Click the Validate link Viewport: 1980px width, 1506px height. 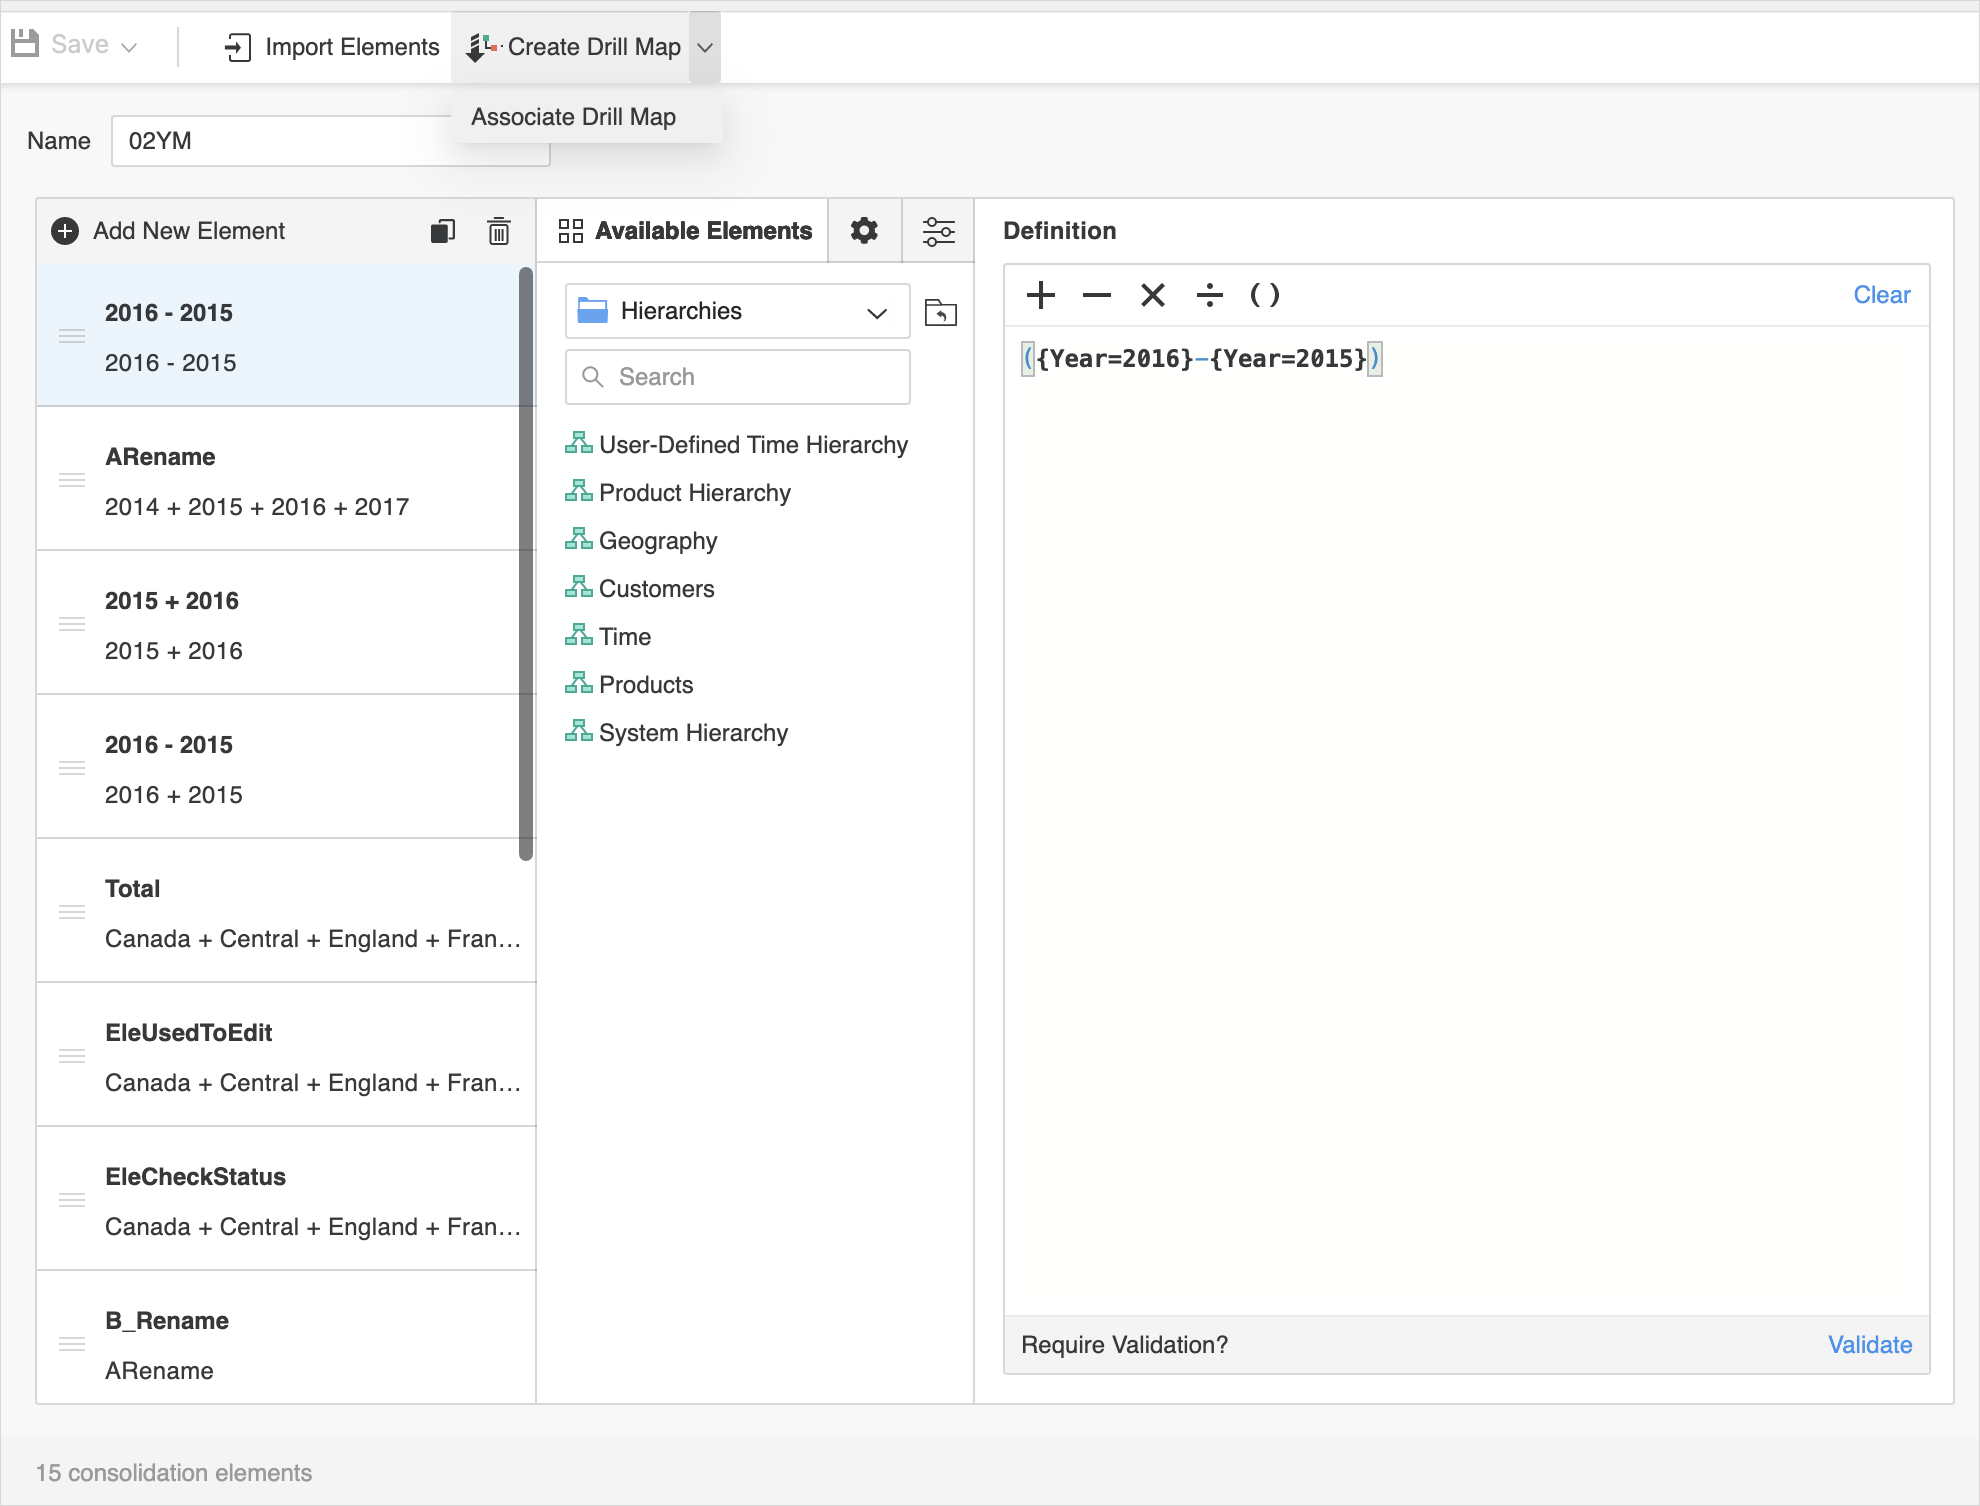point(1869,1345)
